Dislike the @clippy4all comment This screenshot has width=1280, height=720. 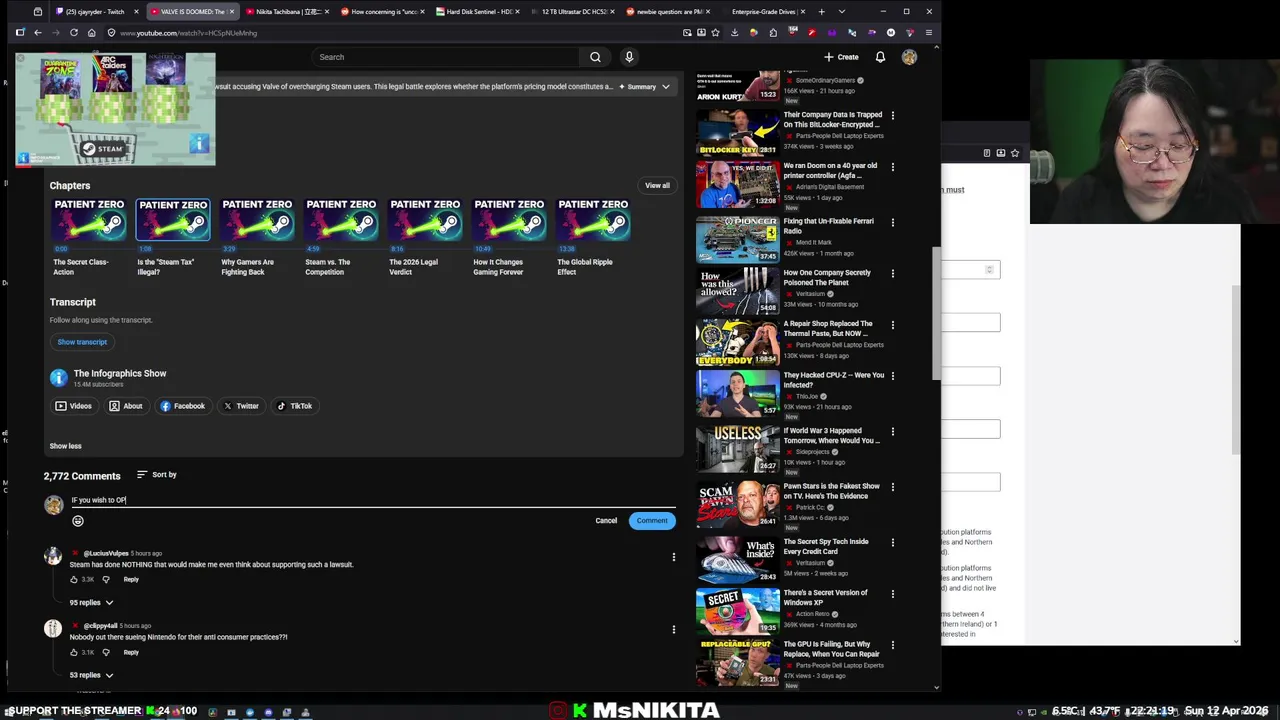coord(106,653)
